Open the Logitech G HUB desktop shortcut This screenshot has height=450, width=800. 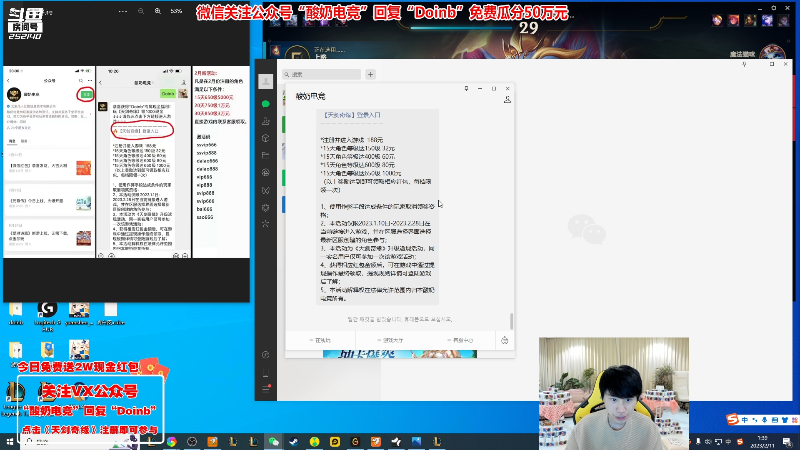point(47,315)
